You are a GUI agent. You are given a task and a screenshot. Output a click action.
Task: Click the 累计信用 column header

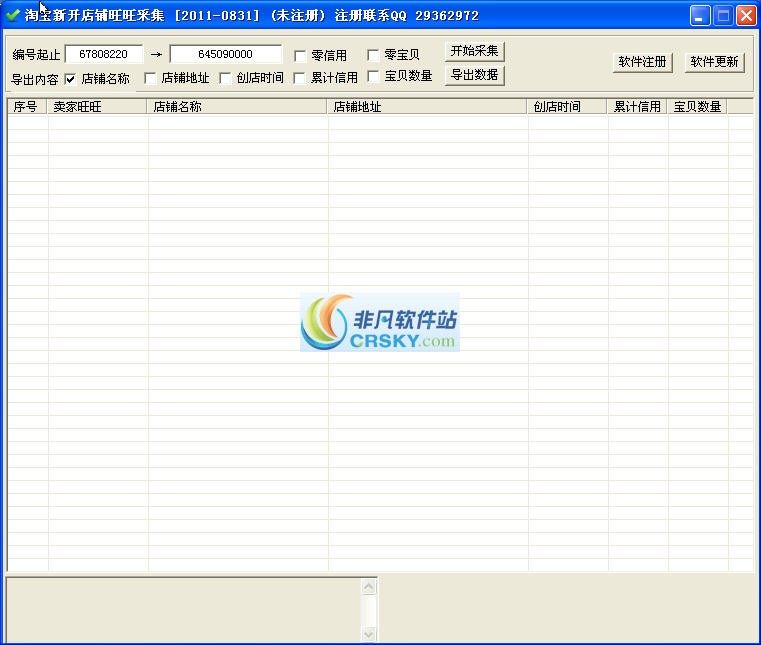(637, 107)
